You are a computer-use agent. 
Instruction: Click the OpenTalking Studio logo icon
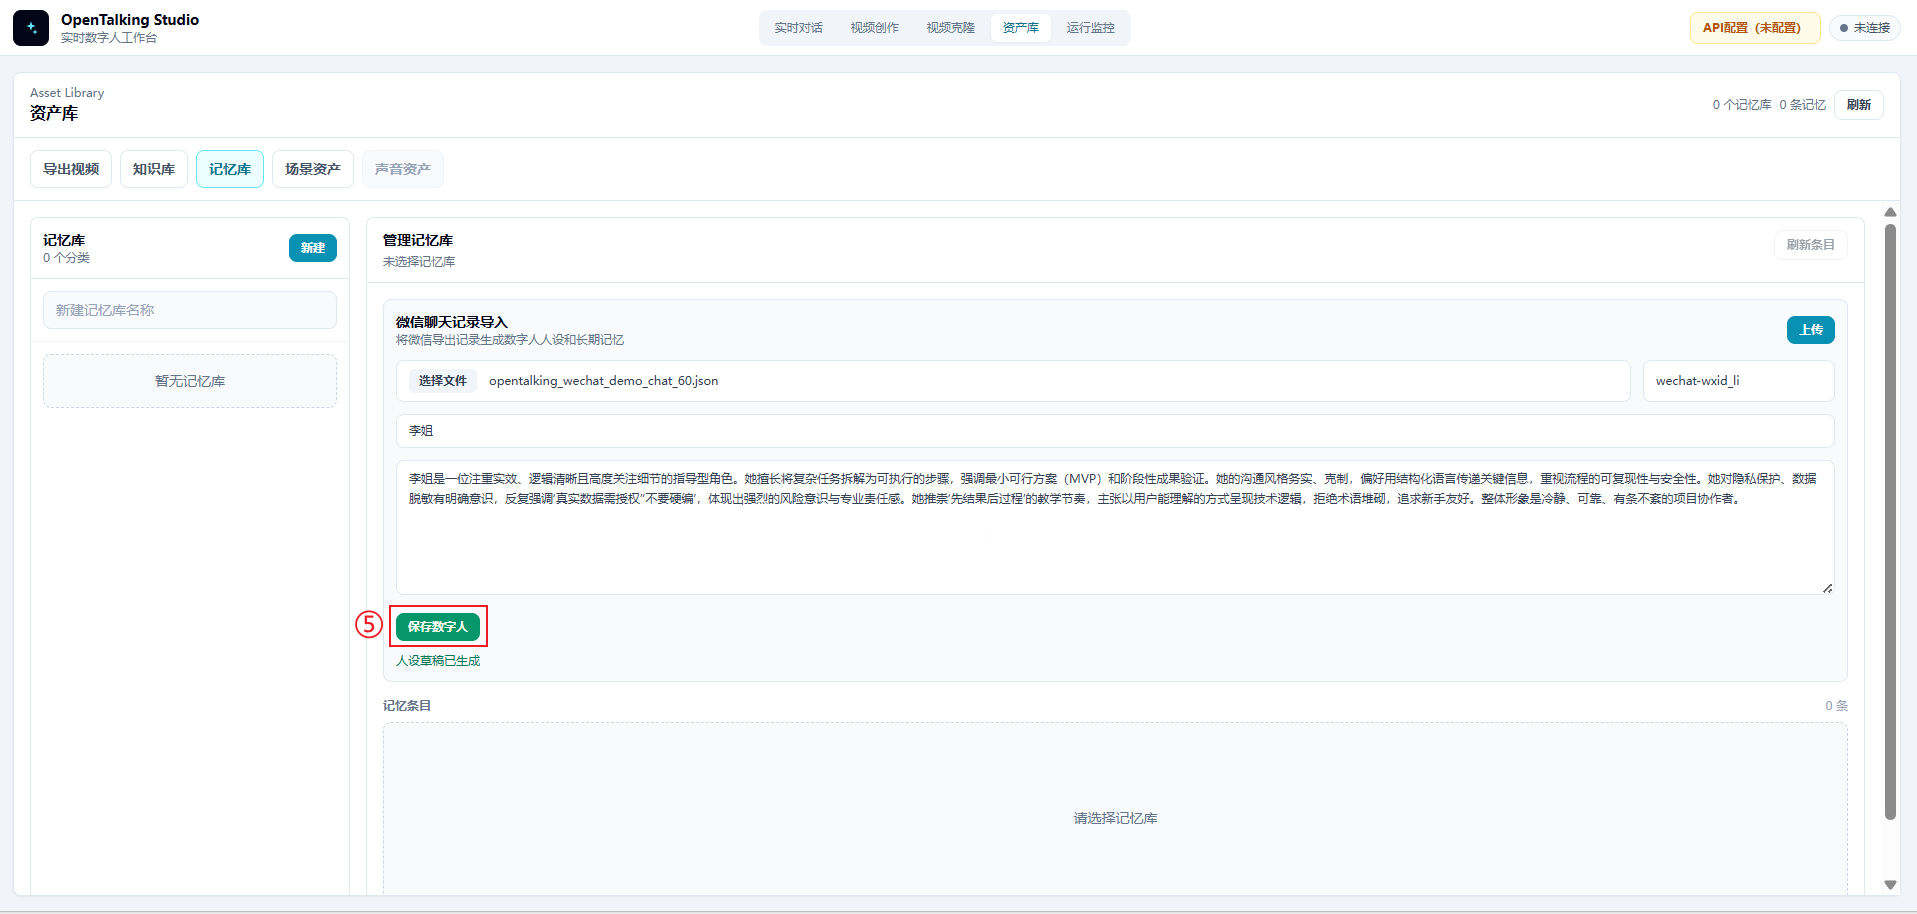(x=31, y=28)
